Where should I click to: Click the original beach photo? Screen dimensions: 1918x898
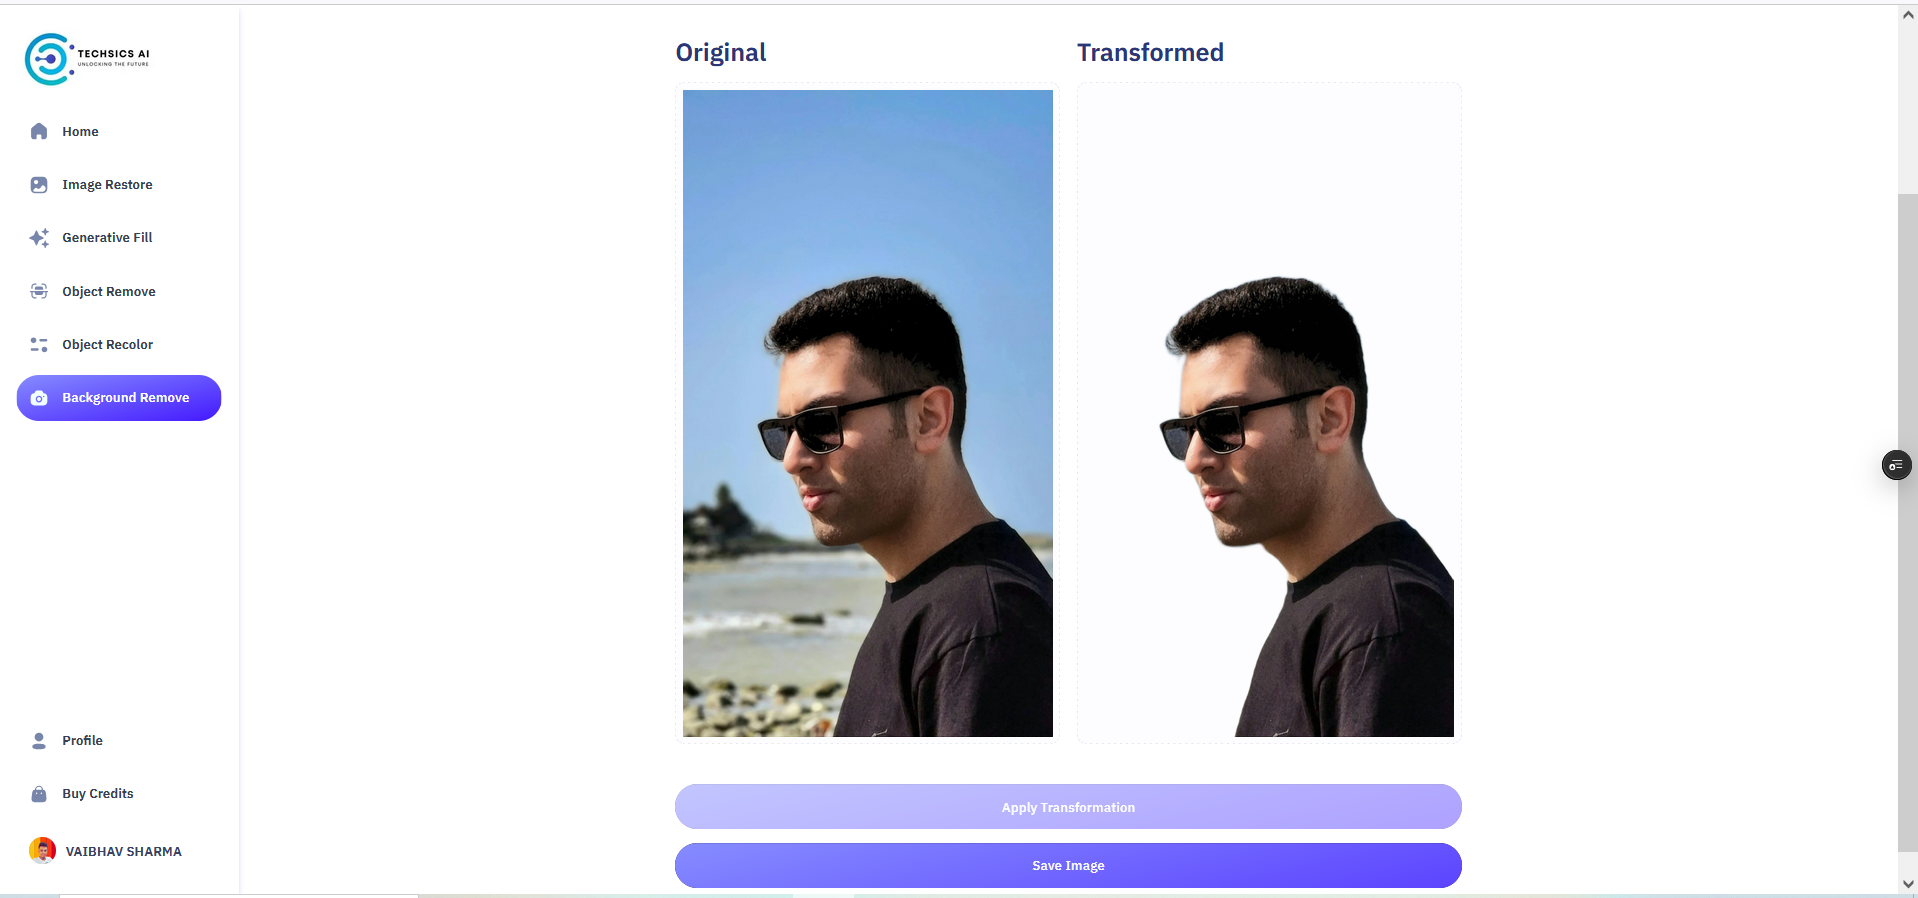868,413
